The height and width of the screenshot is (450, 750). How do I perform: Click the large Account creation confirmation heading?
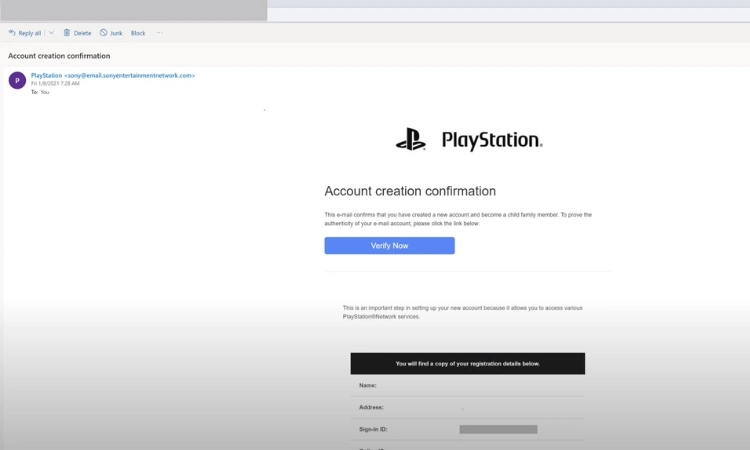[x=410, y=191]
